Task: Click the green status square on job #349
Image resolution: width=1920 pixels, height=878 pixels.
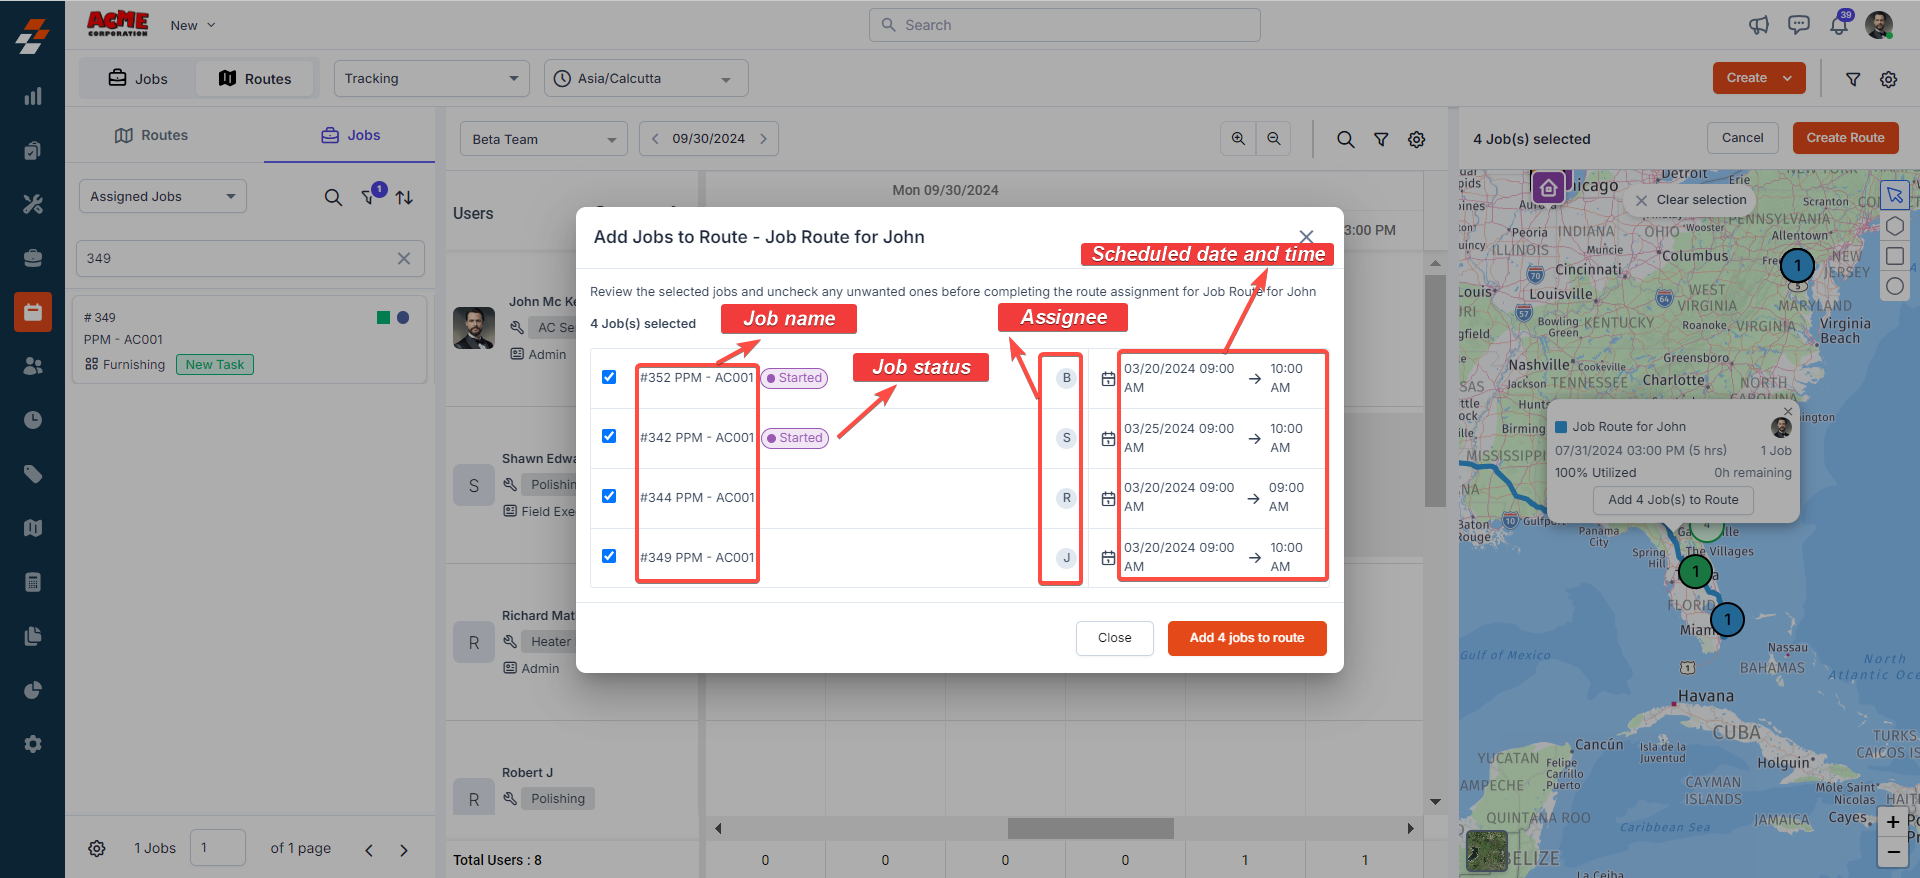Action: coord(383,317)
